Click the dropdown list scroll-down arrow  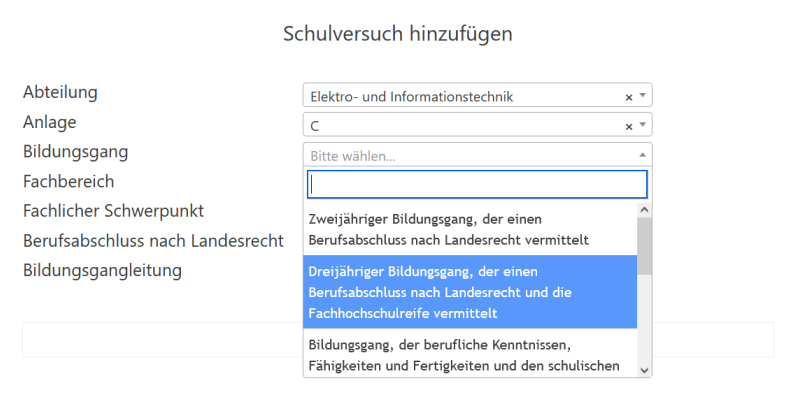point(644,370)
